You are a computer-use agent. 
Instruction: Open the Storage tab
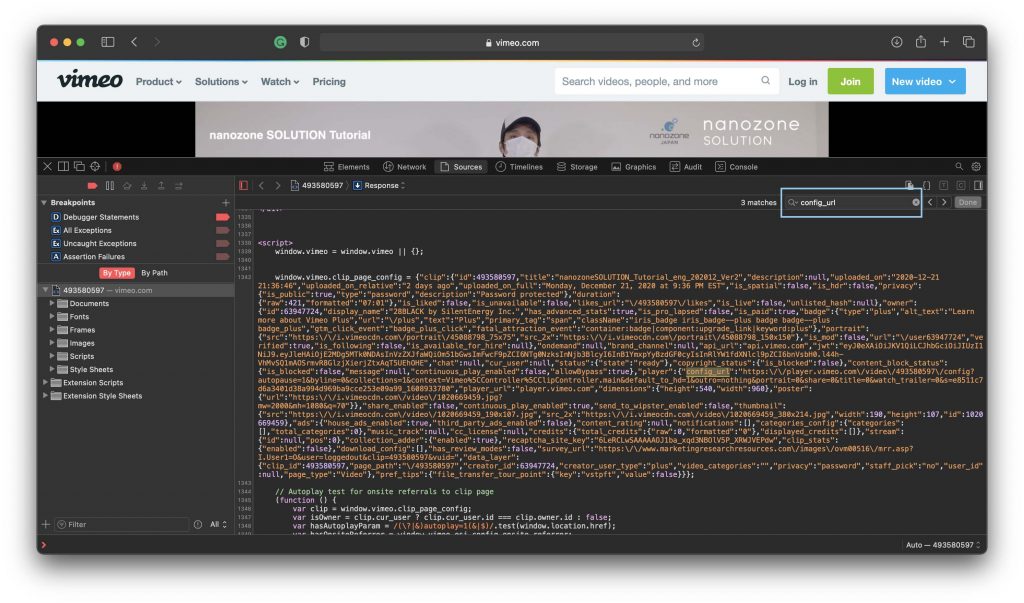coord(577,167)
